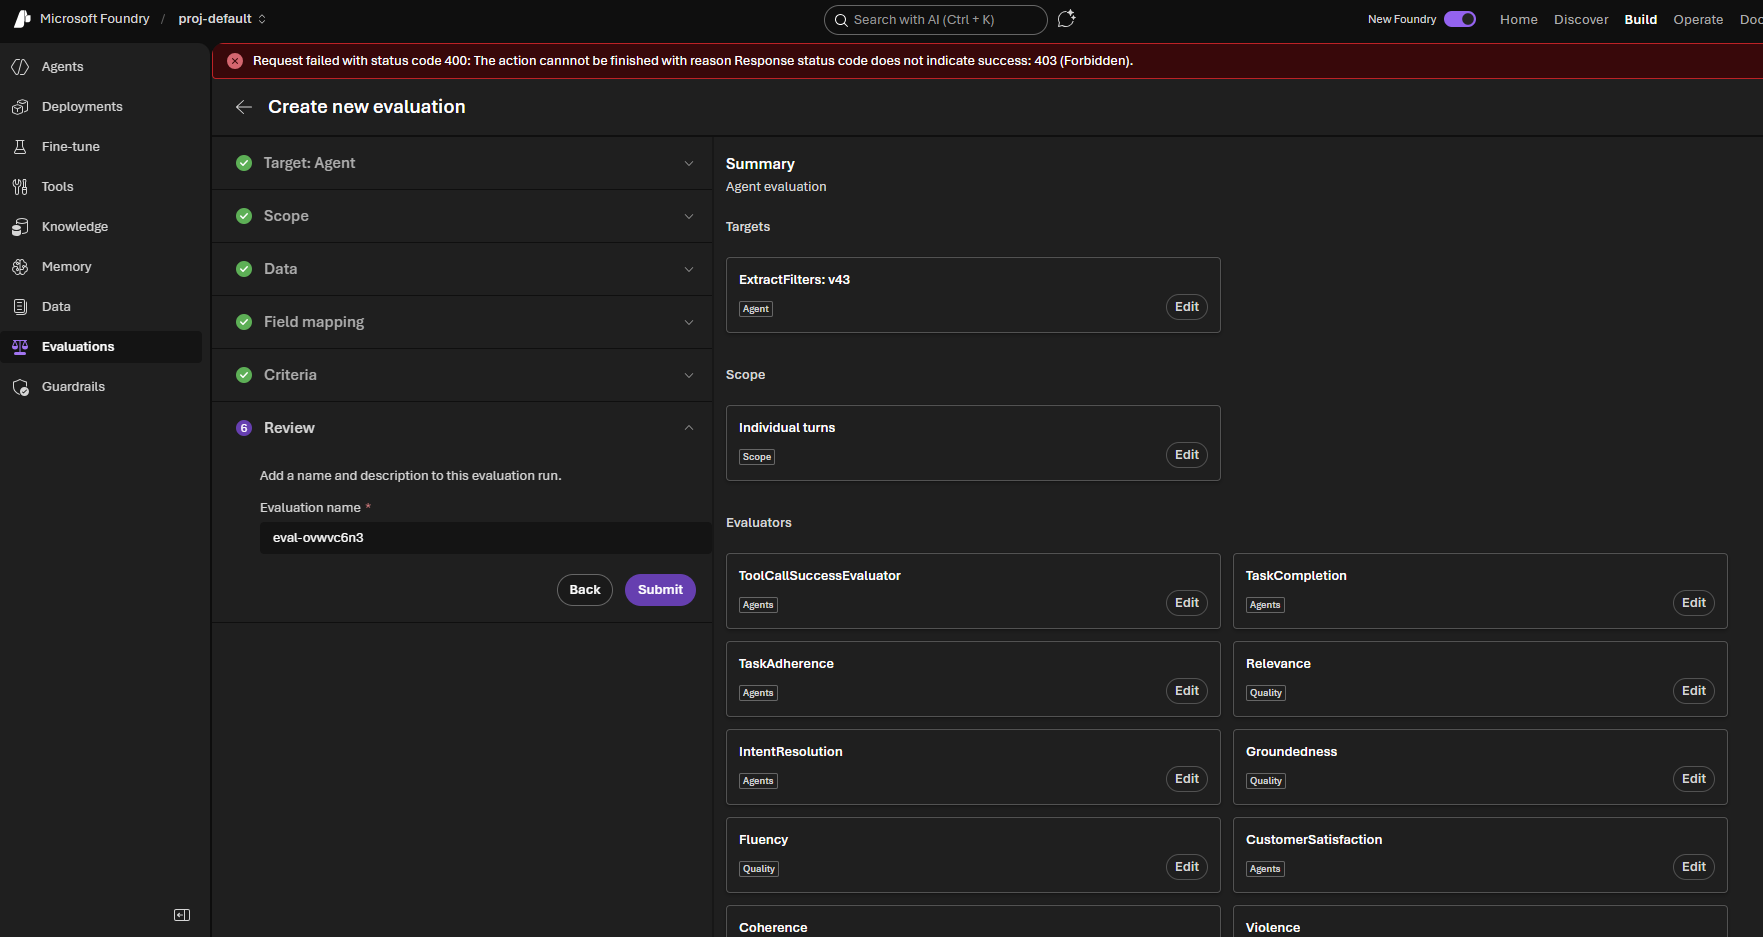Open the Memory sidebar icon
Viewport: 1763px width, 937px height.
(x=20, y=267)
